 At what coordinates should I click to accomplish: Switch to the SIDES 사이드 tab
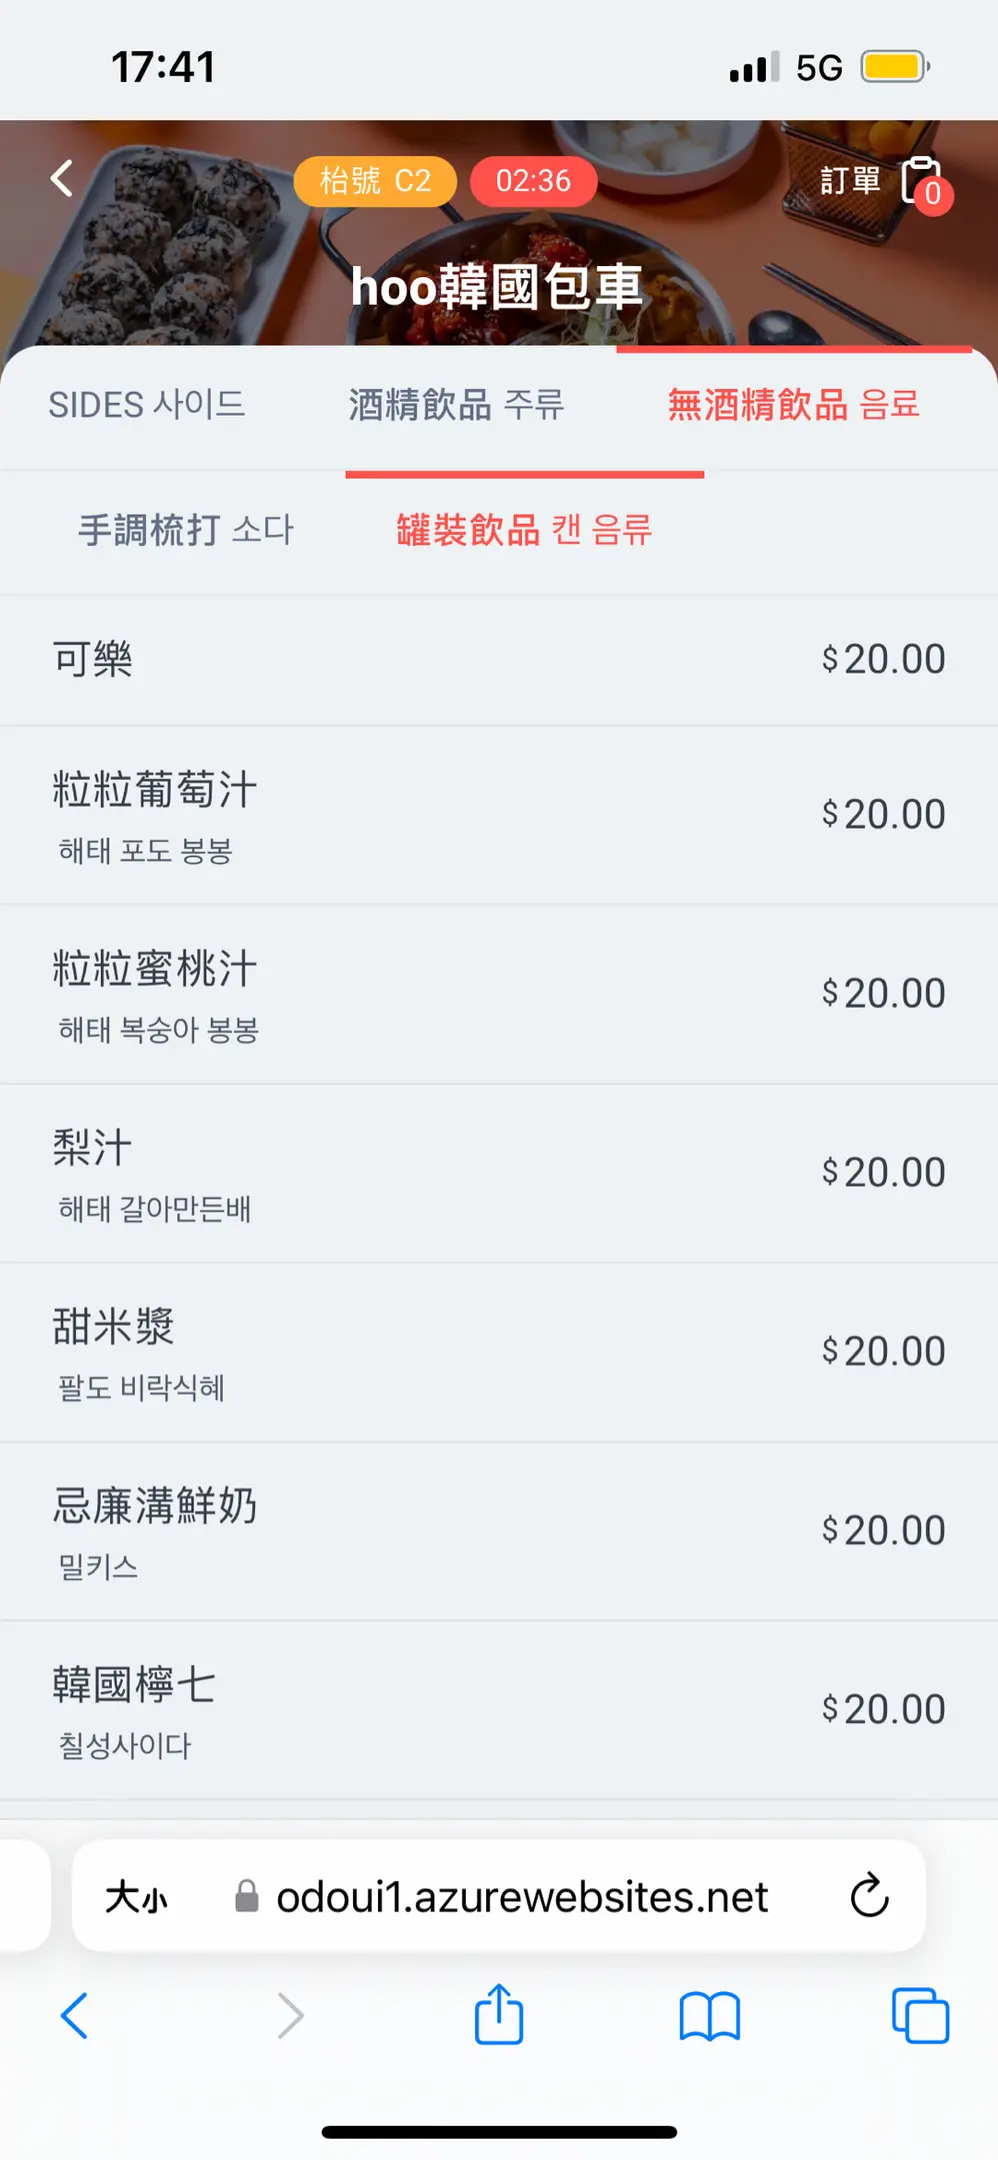pyautogui.click(x=147, y=405)
